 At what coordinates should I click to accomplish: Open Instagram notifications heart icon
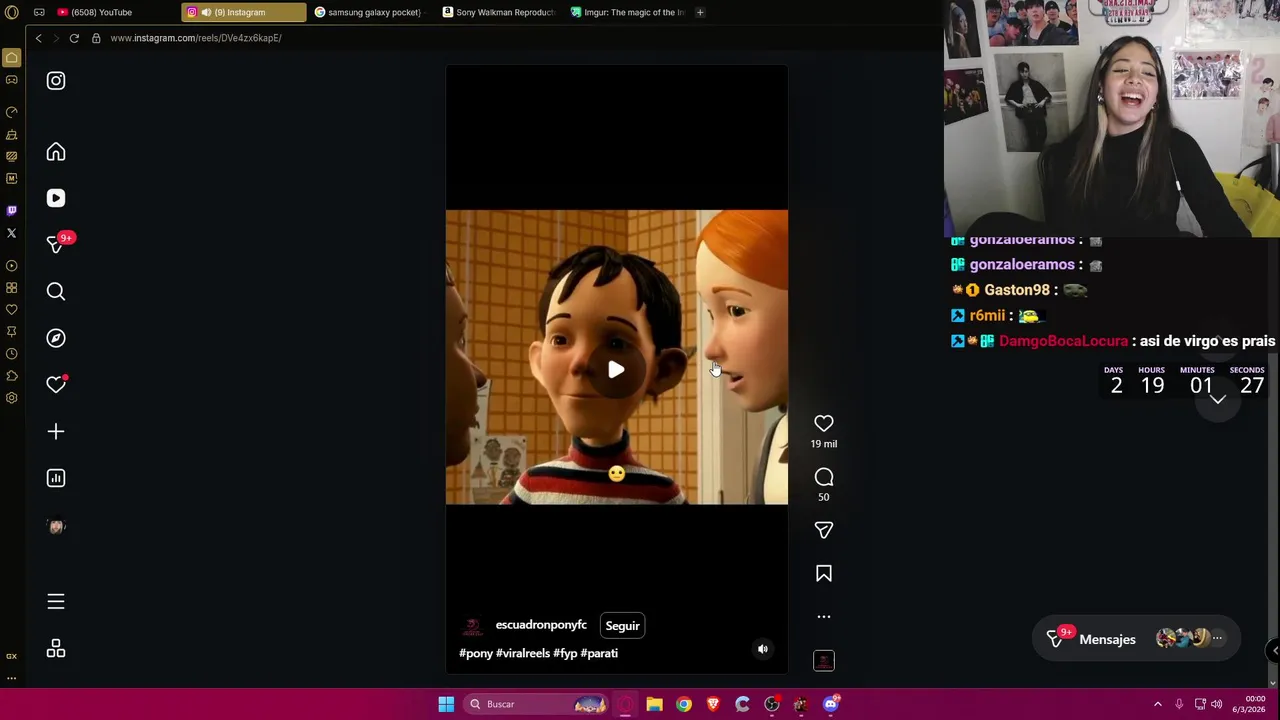56,385
